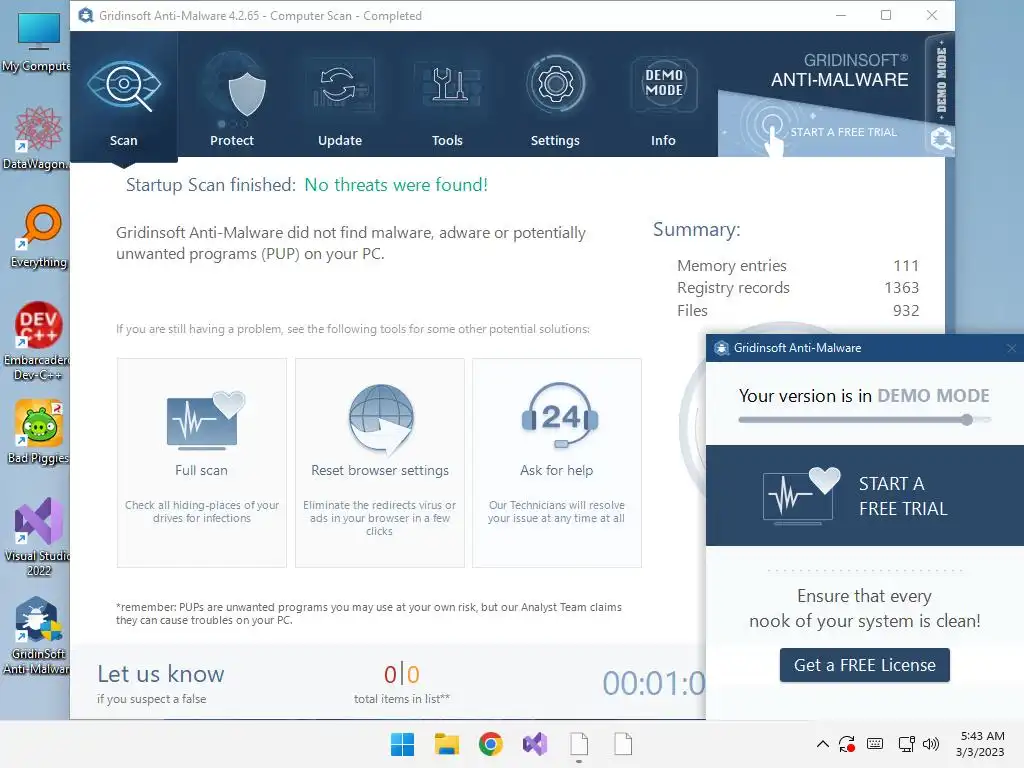
Task: Open the Bad Piggies desktop shortcut
Action: pyautogui.click(x=38, y=432)
